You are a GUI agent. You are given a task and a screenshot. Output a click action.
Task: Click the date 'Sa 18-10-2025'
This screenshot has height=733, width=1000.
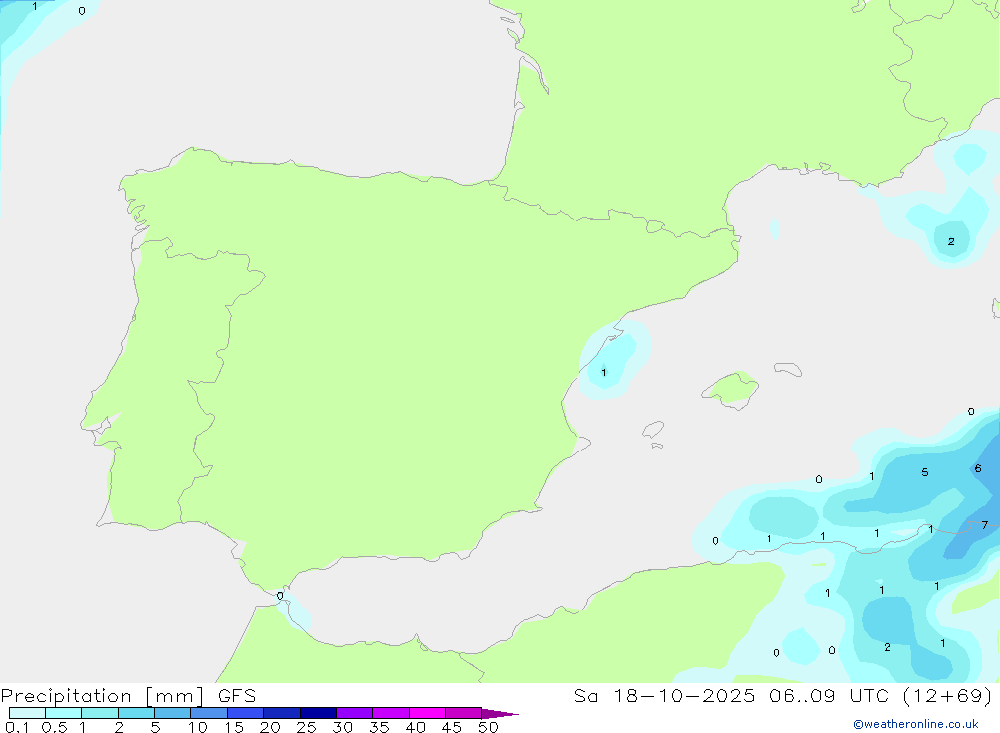tap(664, 695)
